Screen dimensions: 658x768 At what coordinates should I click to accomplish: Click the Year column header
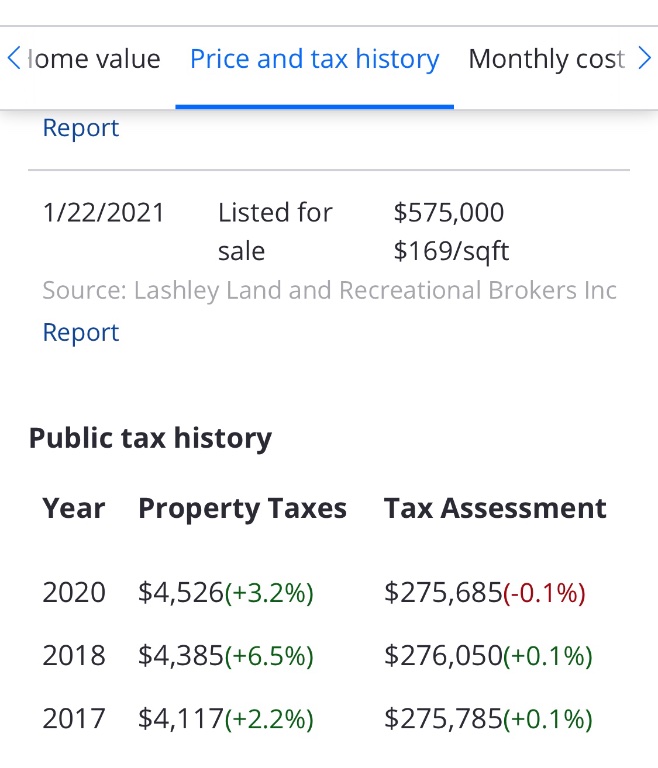(73, 508)
